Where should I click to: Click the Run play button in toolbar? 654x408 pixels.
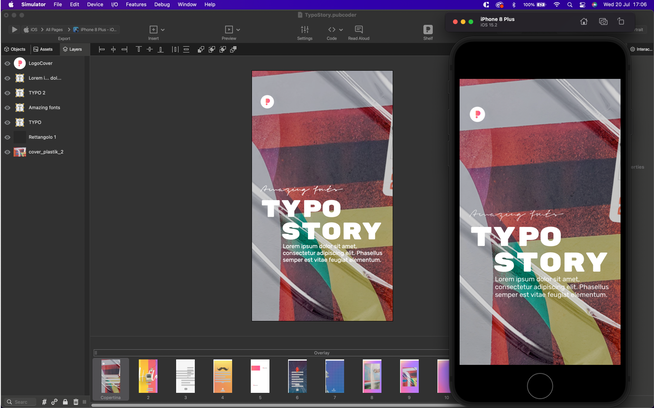tap(14, 30)
